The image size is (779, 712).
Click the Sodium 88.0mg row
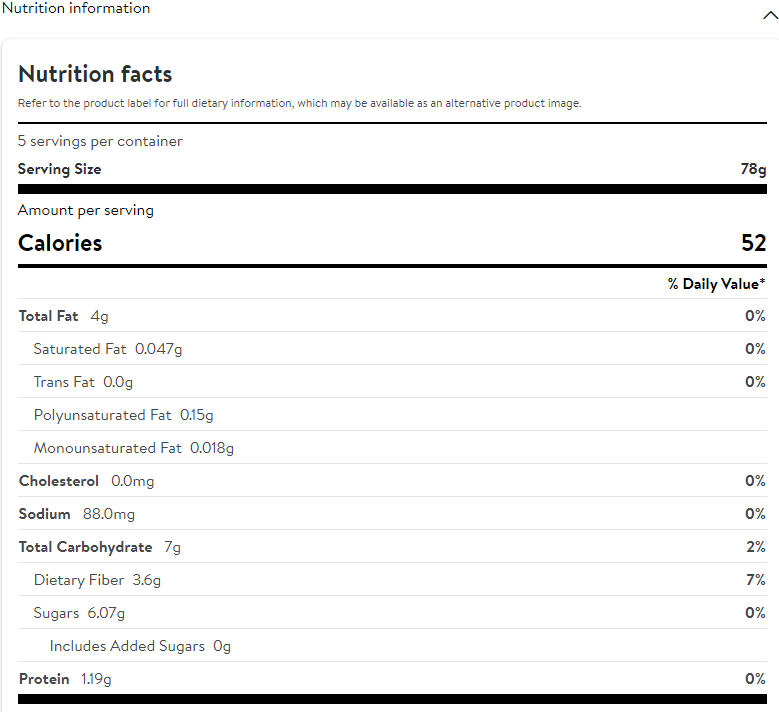(76, 514)
